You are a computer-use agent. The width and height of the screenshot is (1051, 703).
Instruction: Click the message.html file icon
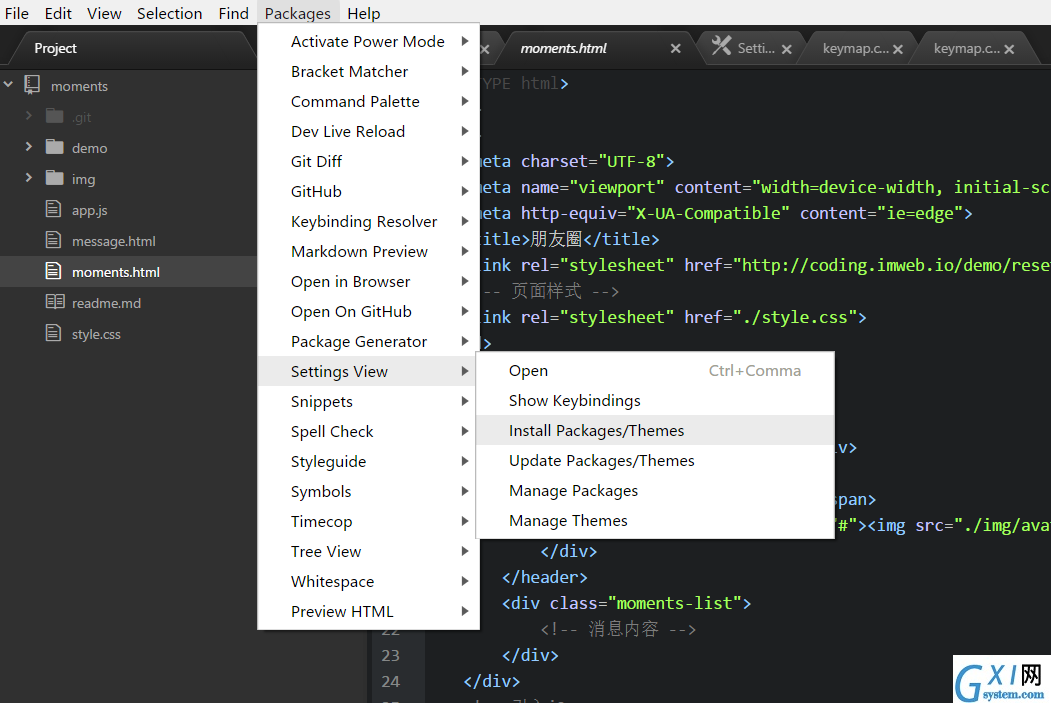[54, 239]
